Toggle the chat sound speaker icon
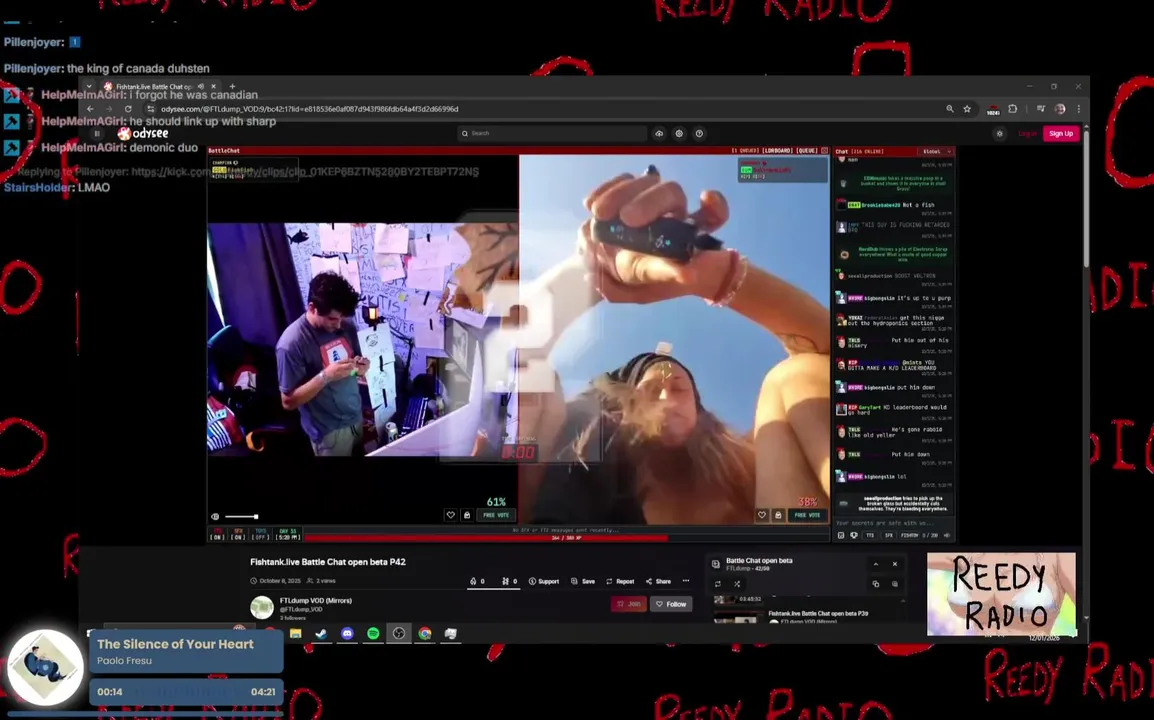This screenshot has height=720, width=1154. [947, 535]
